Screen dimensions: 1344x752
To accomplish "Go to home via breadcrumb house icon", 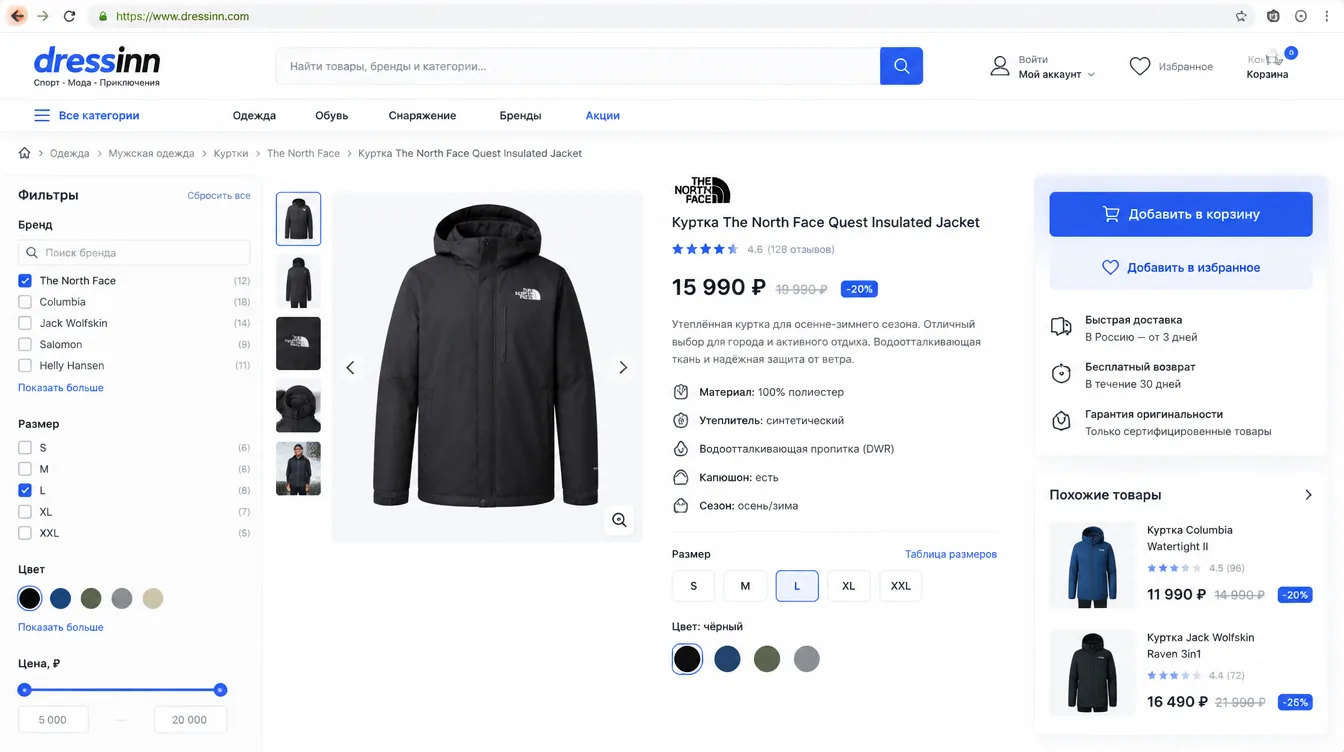I will [x=24, y=153].
